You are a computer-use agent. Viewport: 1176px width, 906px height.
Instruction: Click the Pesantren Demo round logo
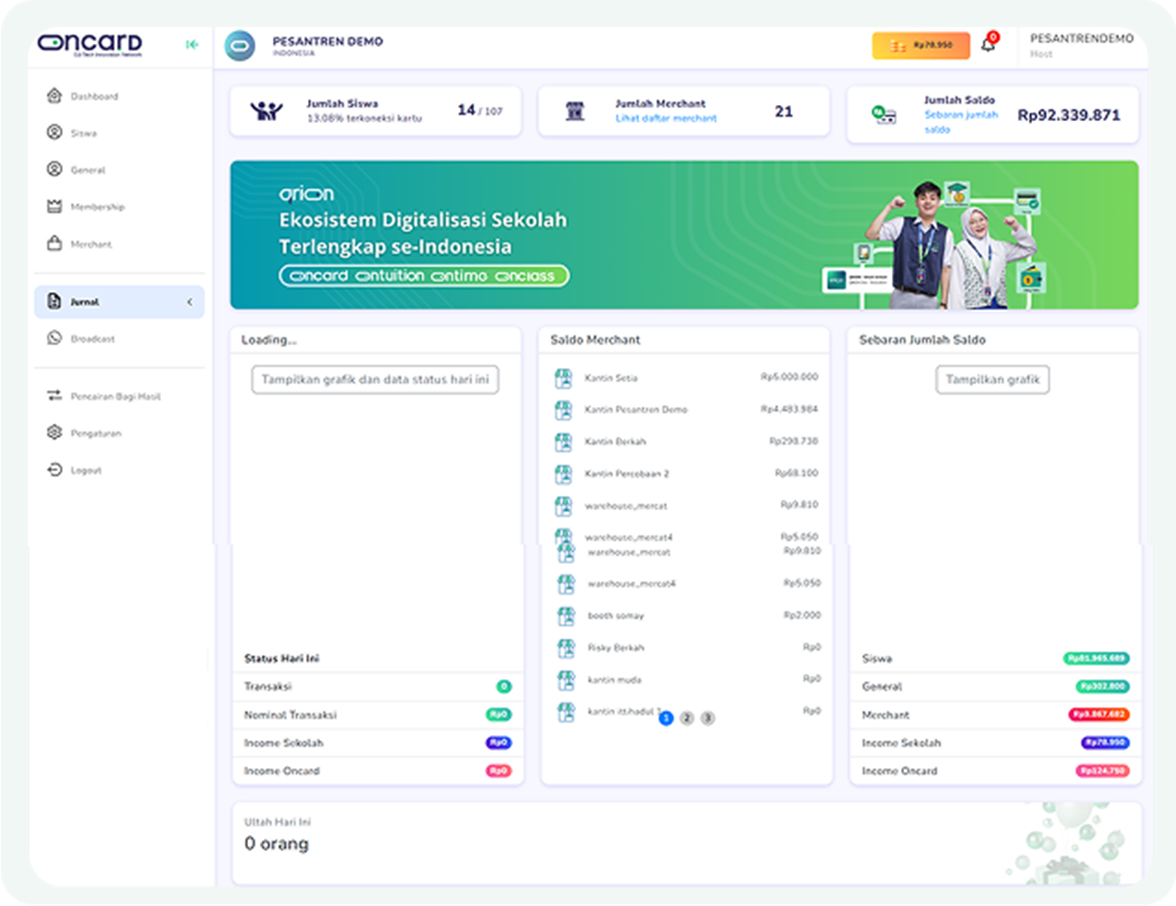pyautogui.click(x=240, y=46)
